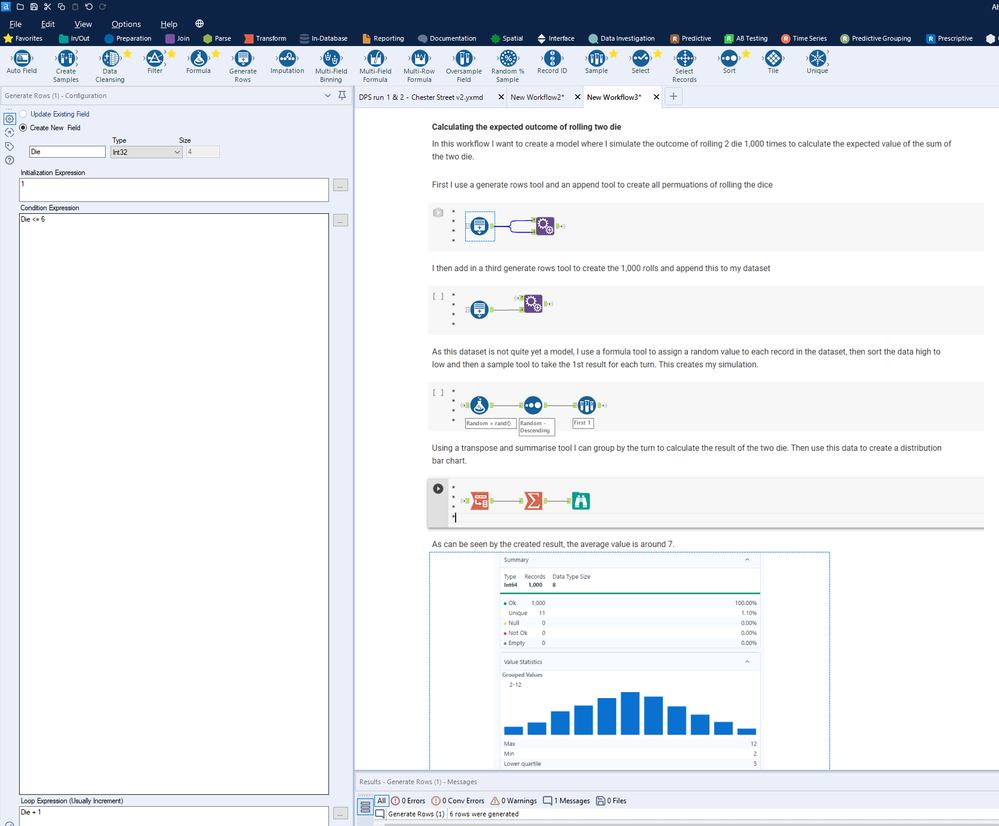Open Condition Expression editor ellipsis button

[x=341, y=221]
